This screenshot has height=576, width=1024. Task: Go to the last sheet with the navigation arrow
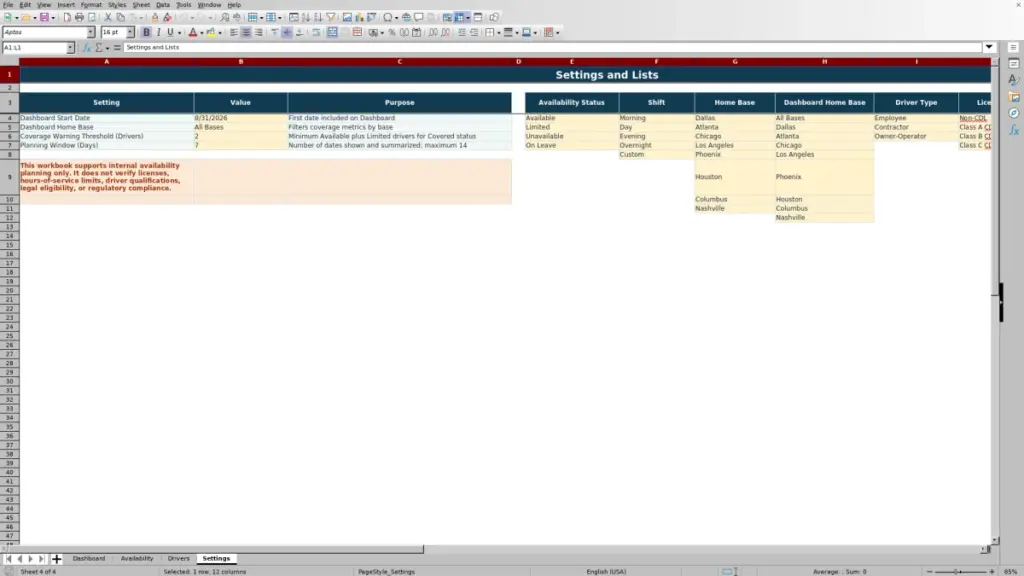41,559
